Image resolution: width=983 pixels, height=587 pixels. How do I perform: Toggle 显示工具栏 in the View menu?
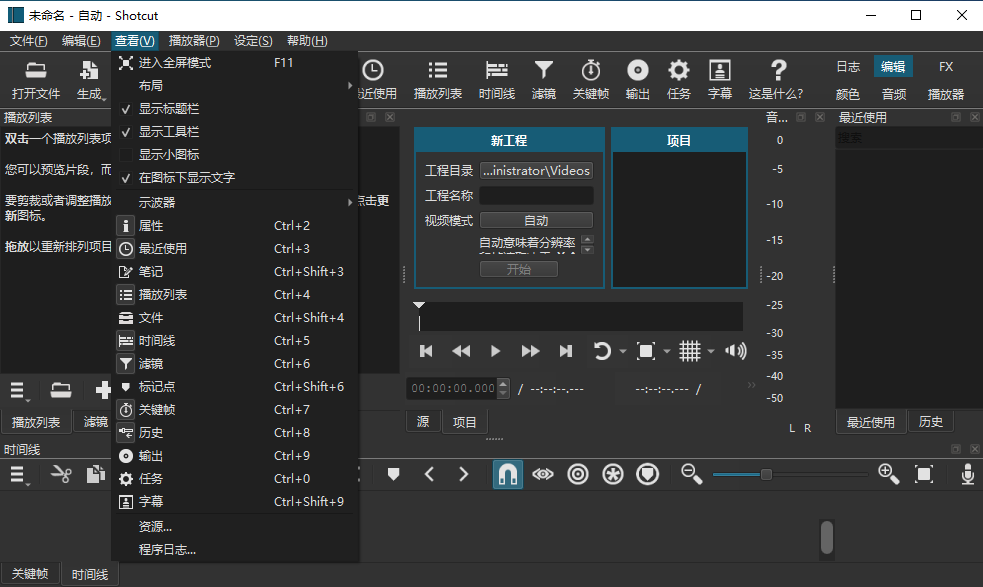pyautogui.click(x=235, y=132)
